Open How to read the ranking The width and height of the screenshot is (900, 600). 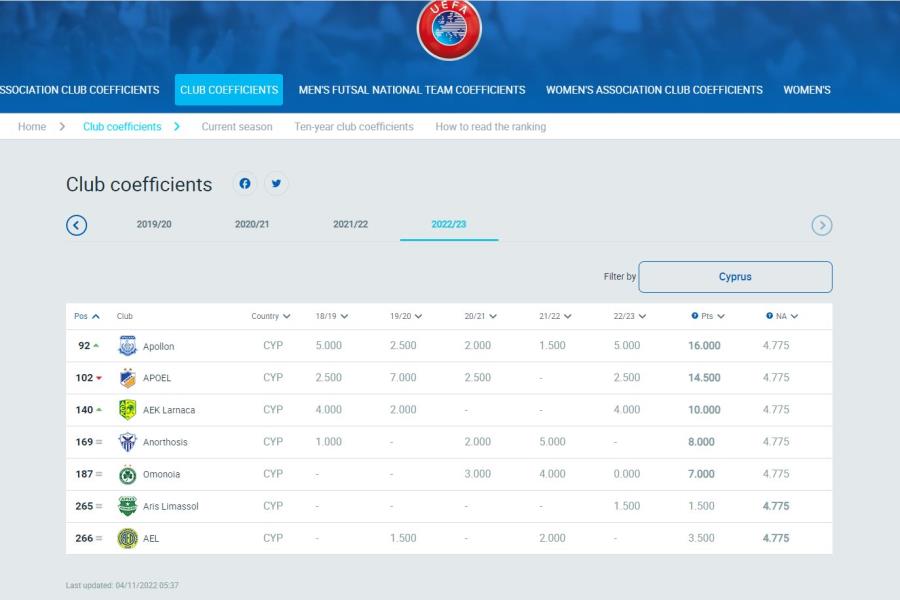click(491, 127)
